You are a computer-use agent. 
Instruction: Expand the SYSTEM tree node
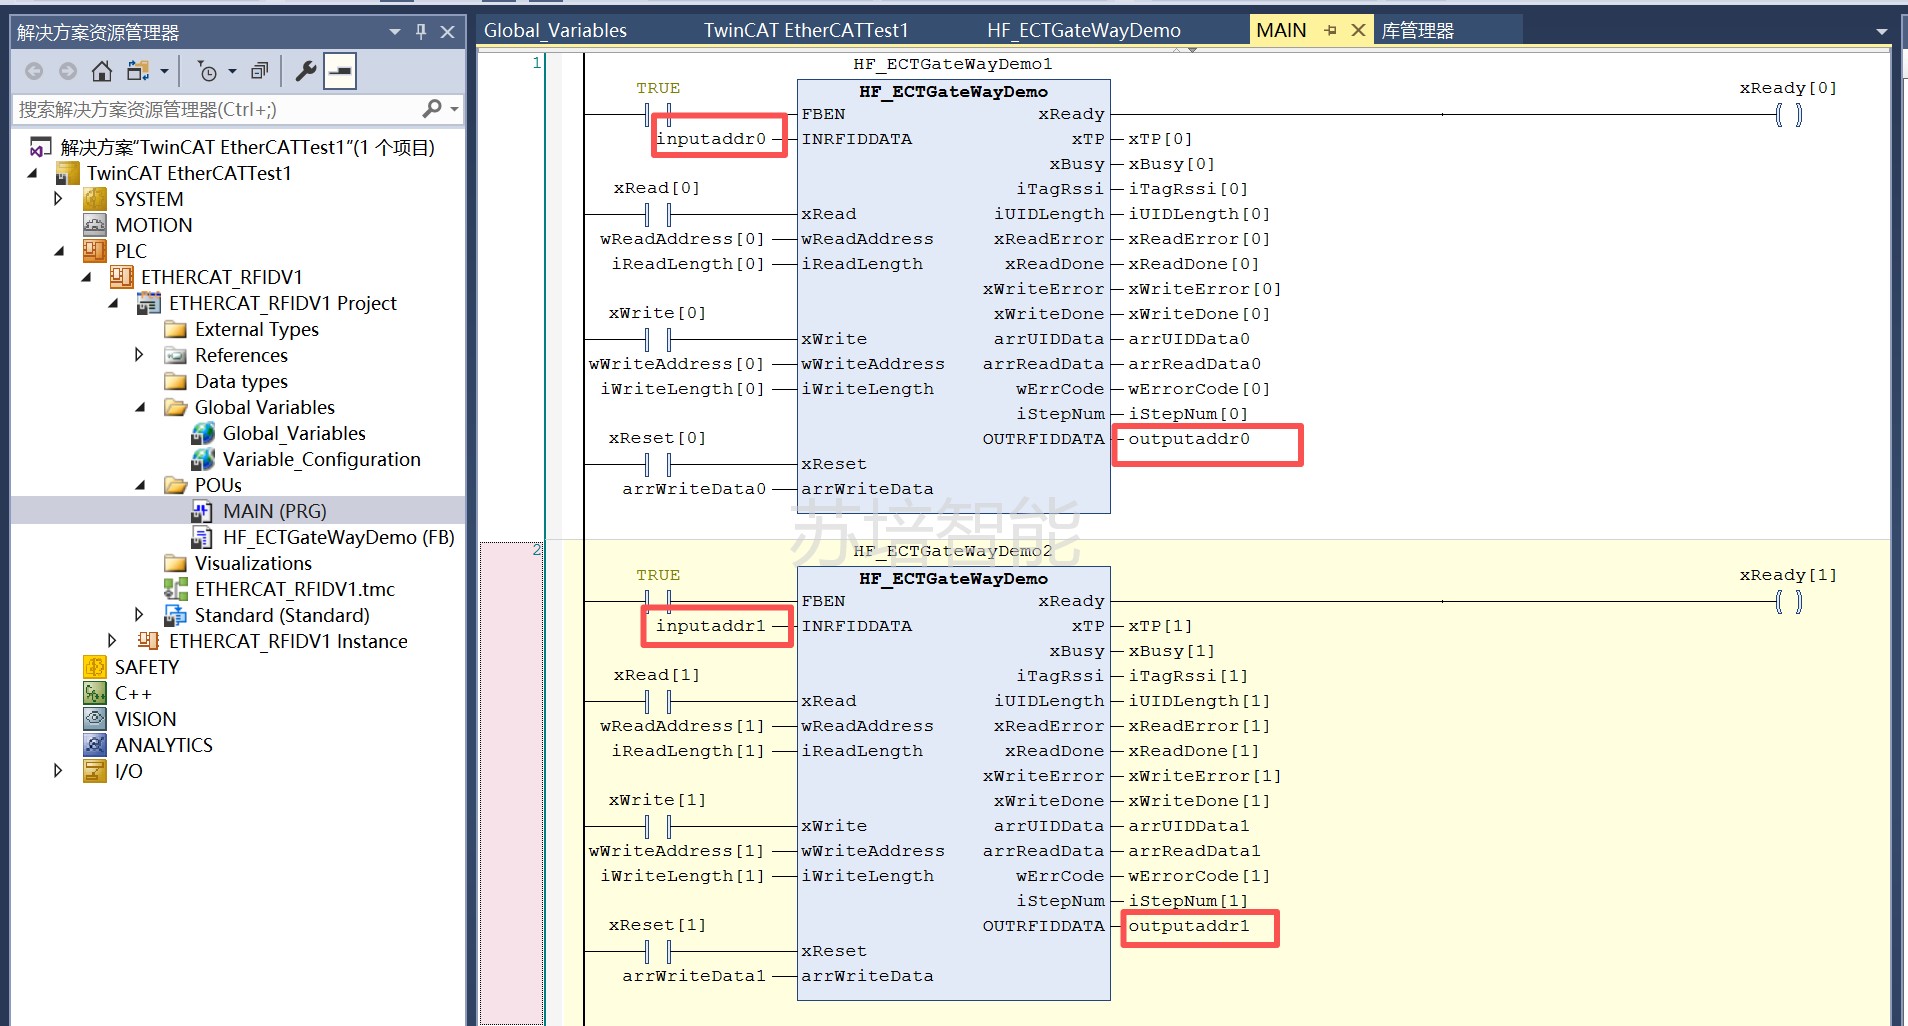pyautogui.click(x=58, y=199)
